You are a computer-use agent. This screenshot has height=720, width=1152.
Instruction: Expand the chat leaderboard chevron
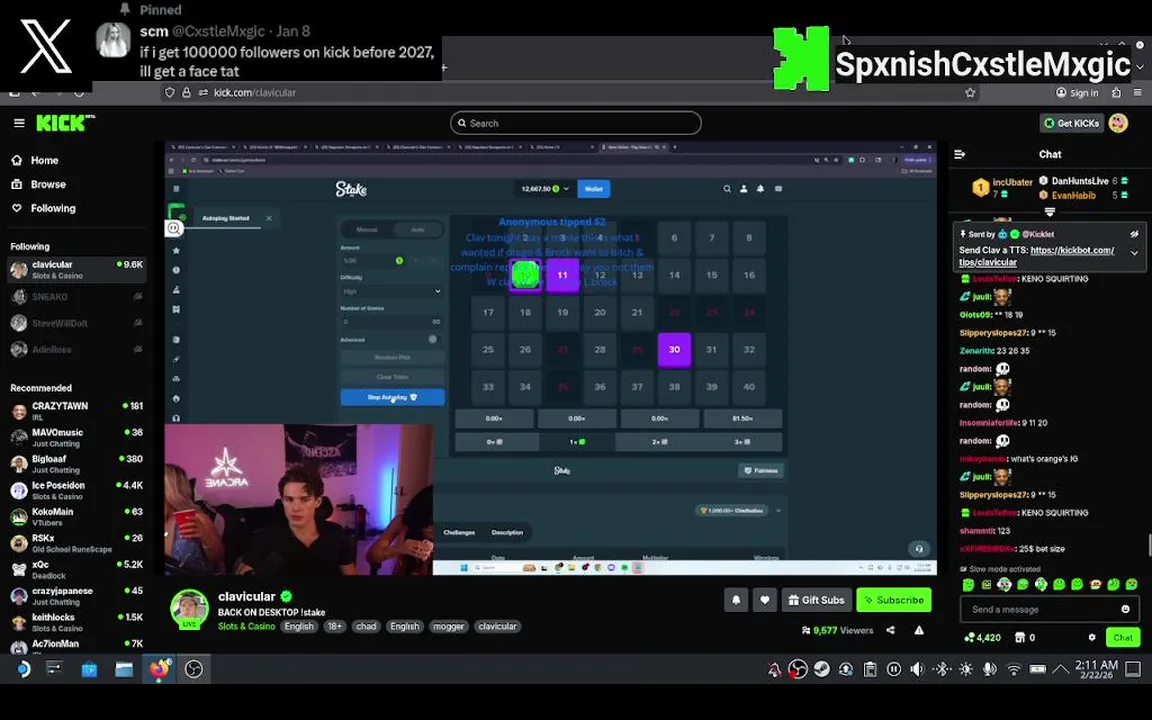1050,212
